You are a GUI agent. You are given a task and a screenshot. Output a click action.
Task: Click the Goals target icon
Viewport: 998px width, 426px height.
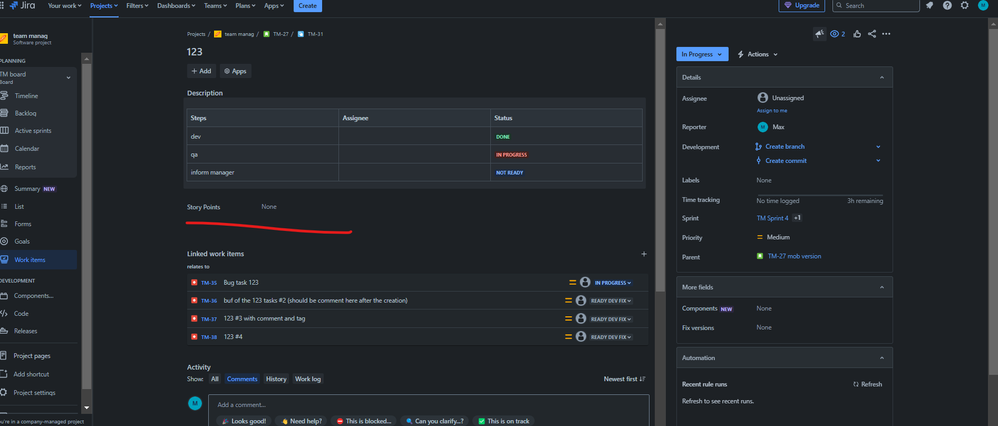[5, 241]
